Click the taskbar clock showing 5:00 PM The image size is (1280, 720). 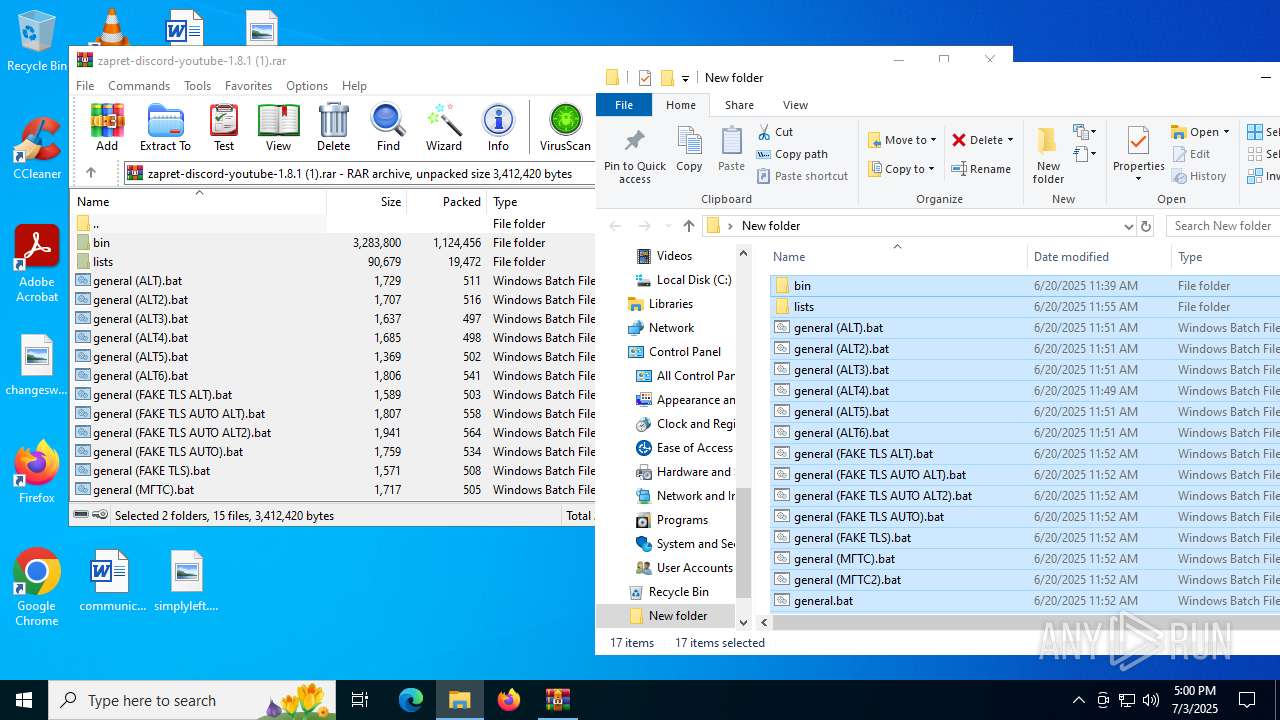(1194, 700)
